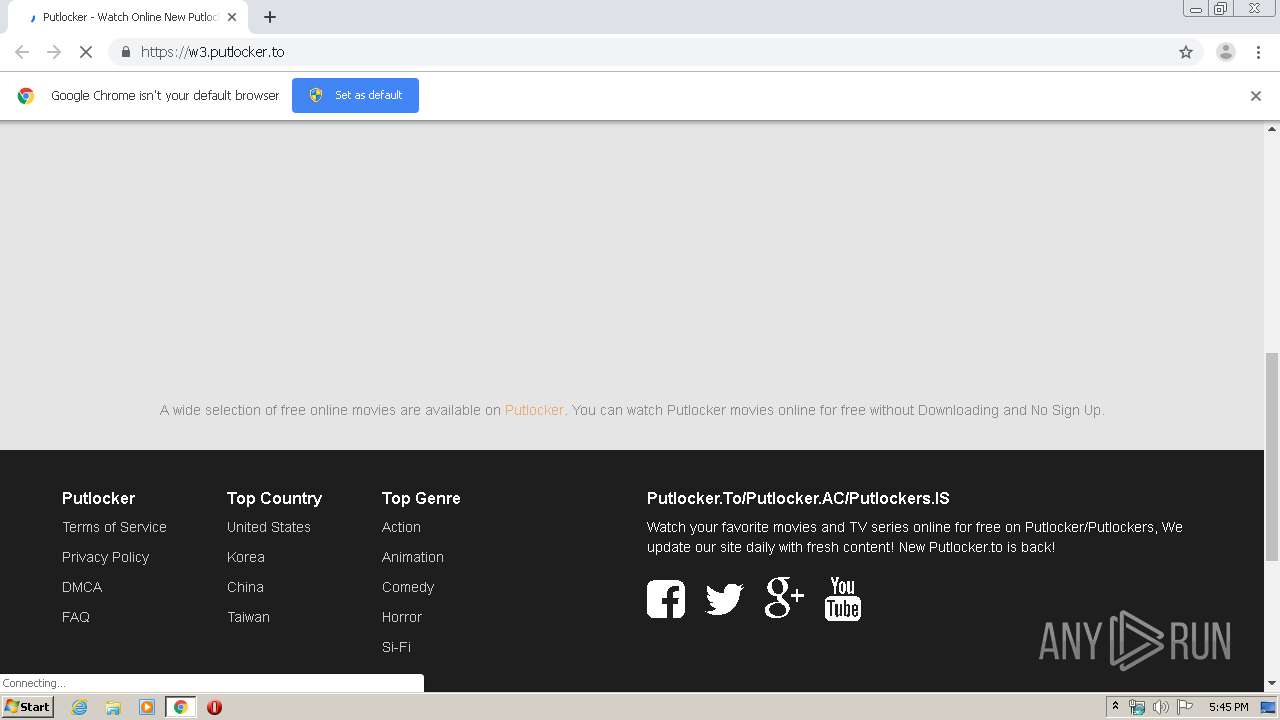Browse the Comedy genre
Viewport: 1280px width, 720px height.
pos(408,587)
